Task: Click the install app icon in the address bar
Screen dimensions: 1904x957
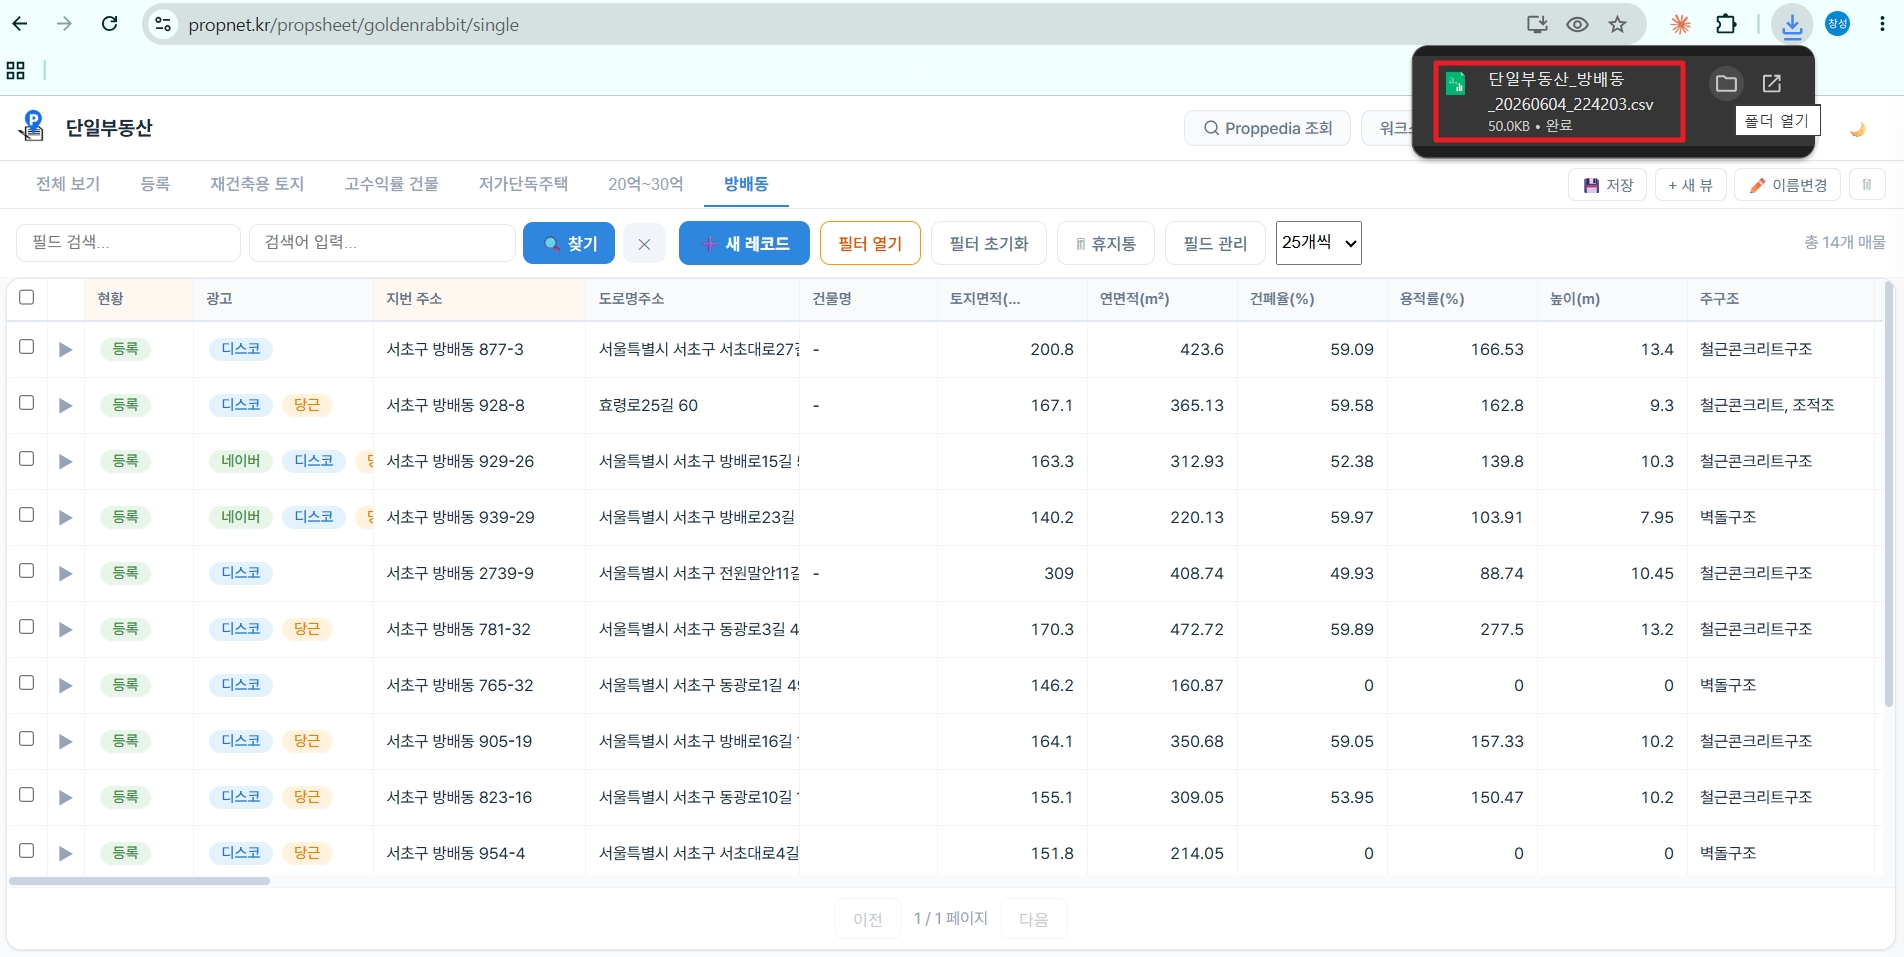Action: [x=1537, y=24]
